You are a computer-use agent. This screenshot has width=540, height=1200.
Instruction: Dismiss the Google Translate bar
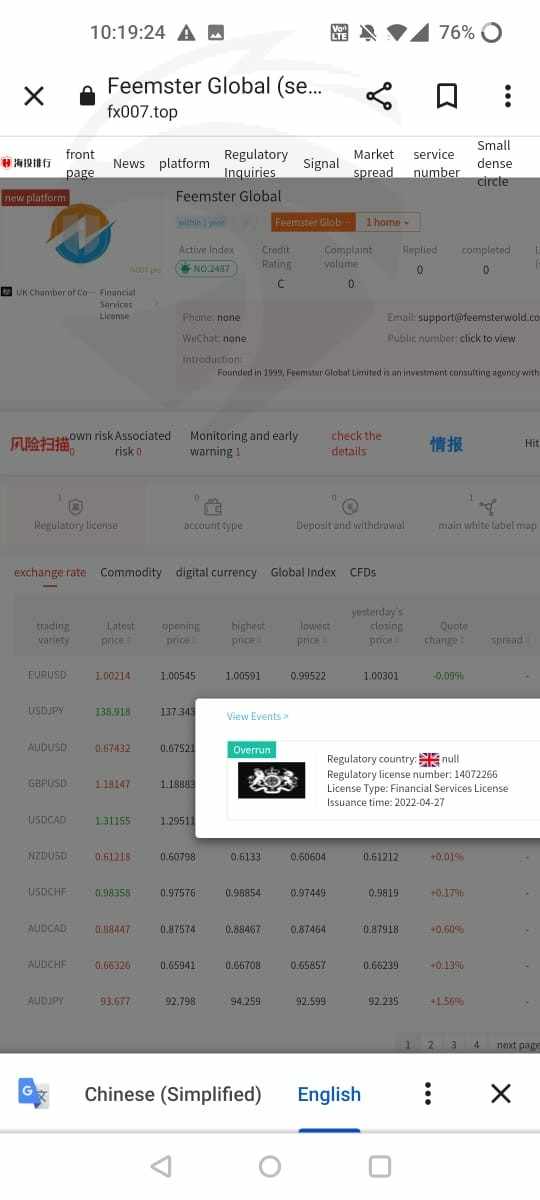click(501, 1093)
